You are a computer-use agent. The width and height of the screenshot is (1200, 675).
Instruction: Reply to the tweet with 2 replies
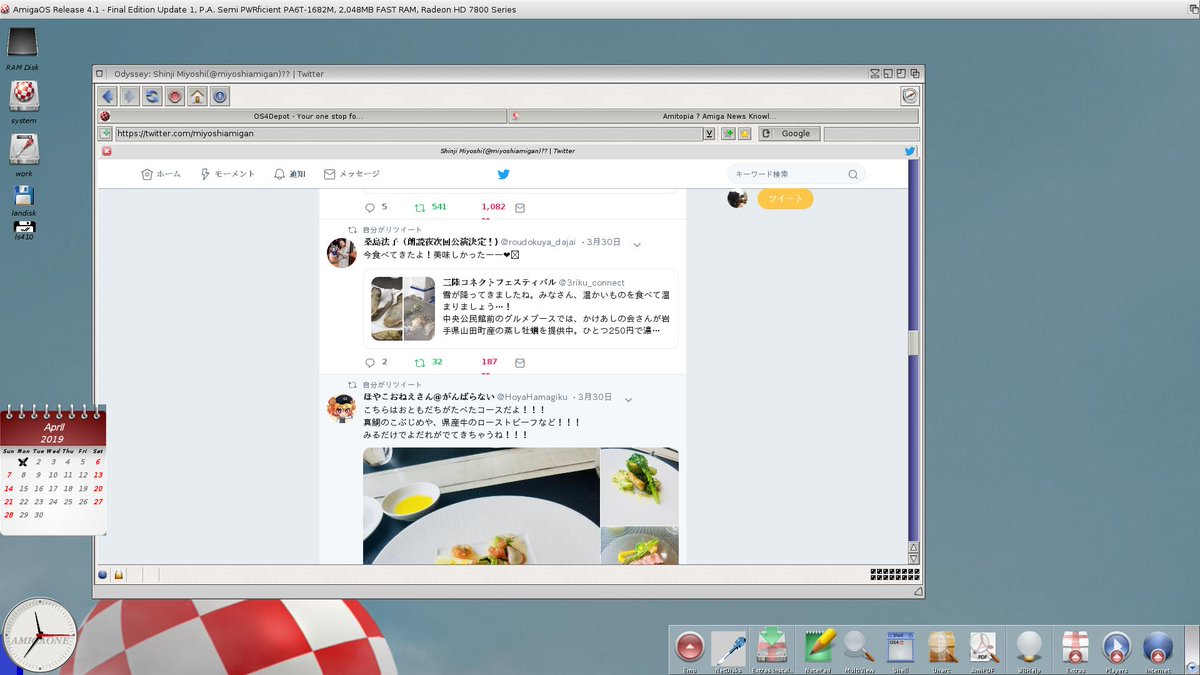[370, 362]
